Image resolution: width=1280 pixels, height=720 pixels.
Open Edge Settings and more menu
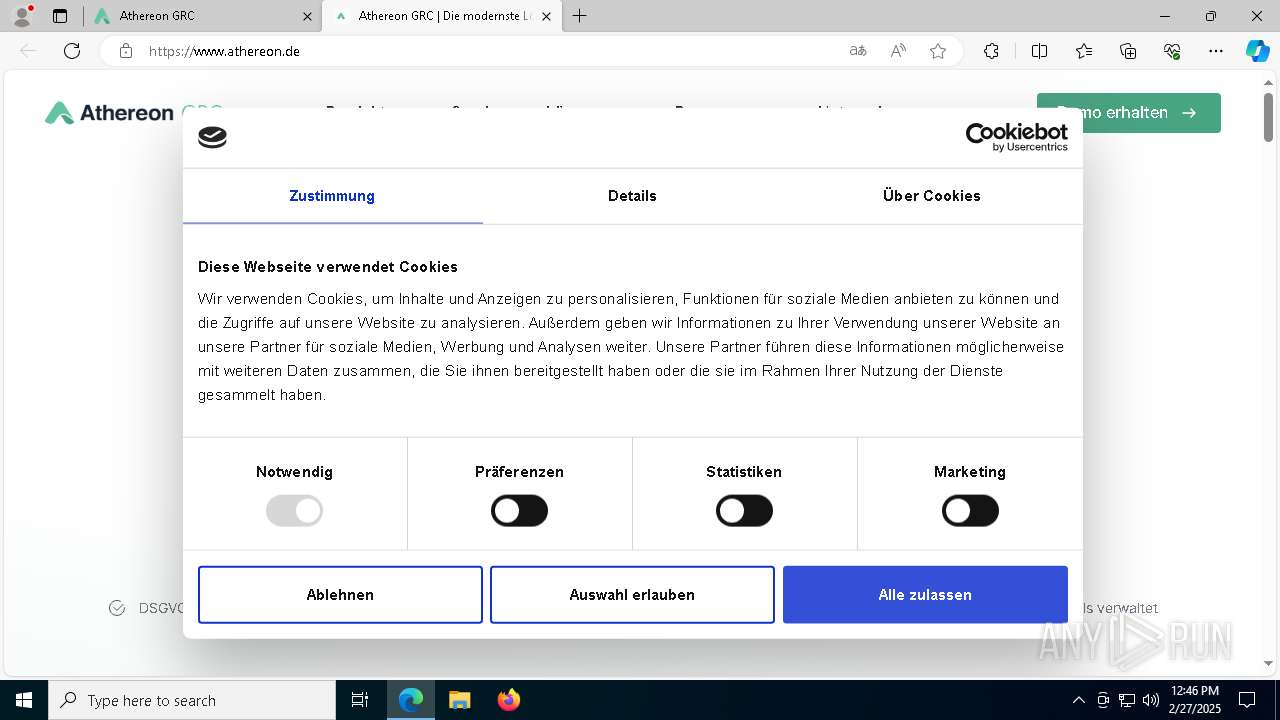coord(1216,51)
